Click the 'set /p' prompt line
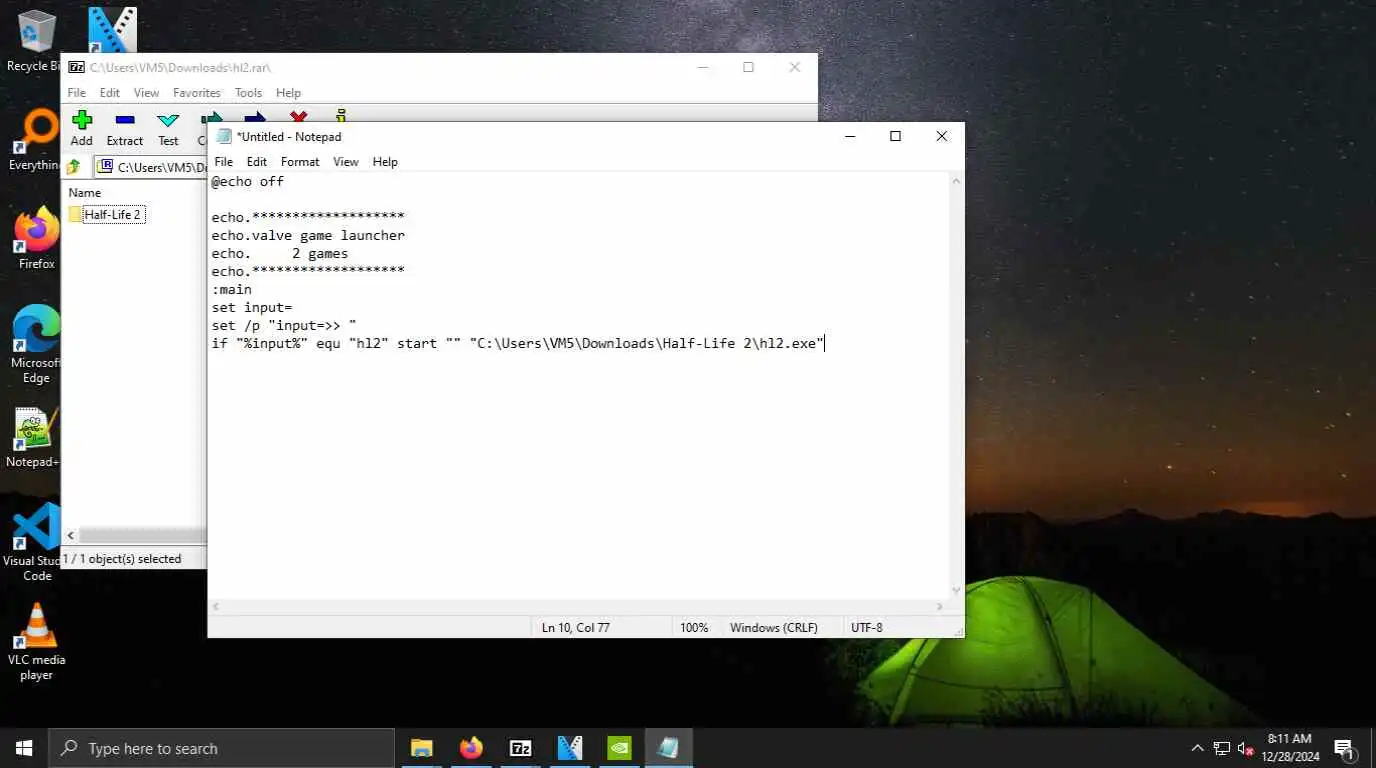This screenshot has width=1376, height=768. coord(284,325)
